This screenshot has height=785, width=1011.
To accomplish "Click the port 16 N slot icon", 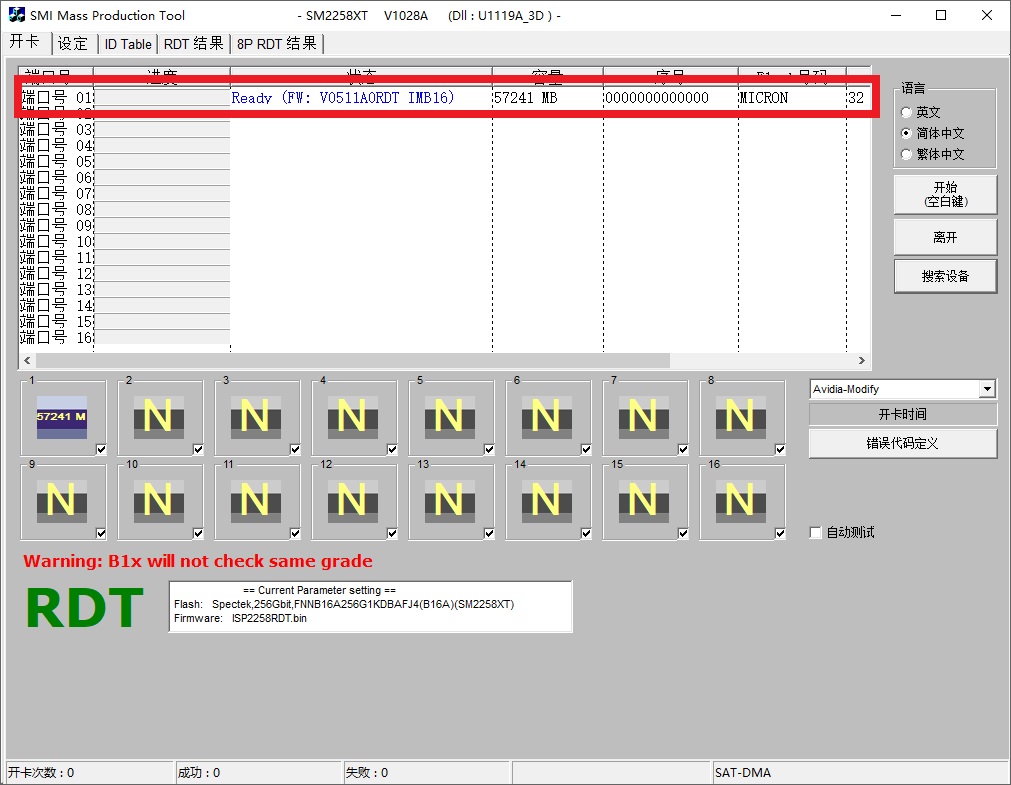I will coord(740,499).
